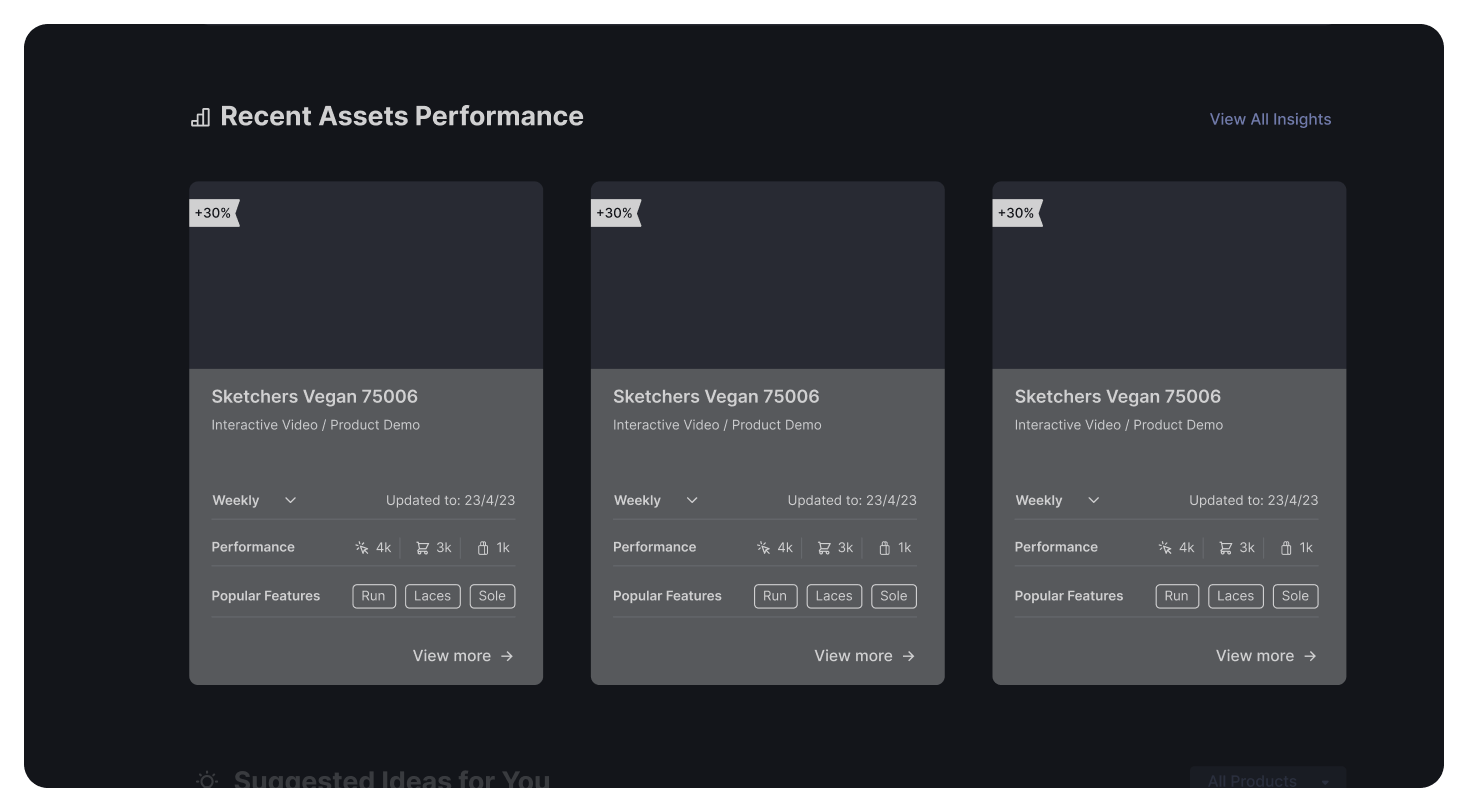Select the Run feature tag in the middle card
1468x812 pixels.
click(776, 596)
